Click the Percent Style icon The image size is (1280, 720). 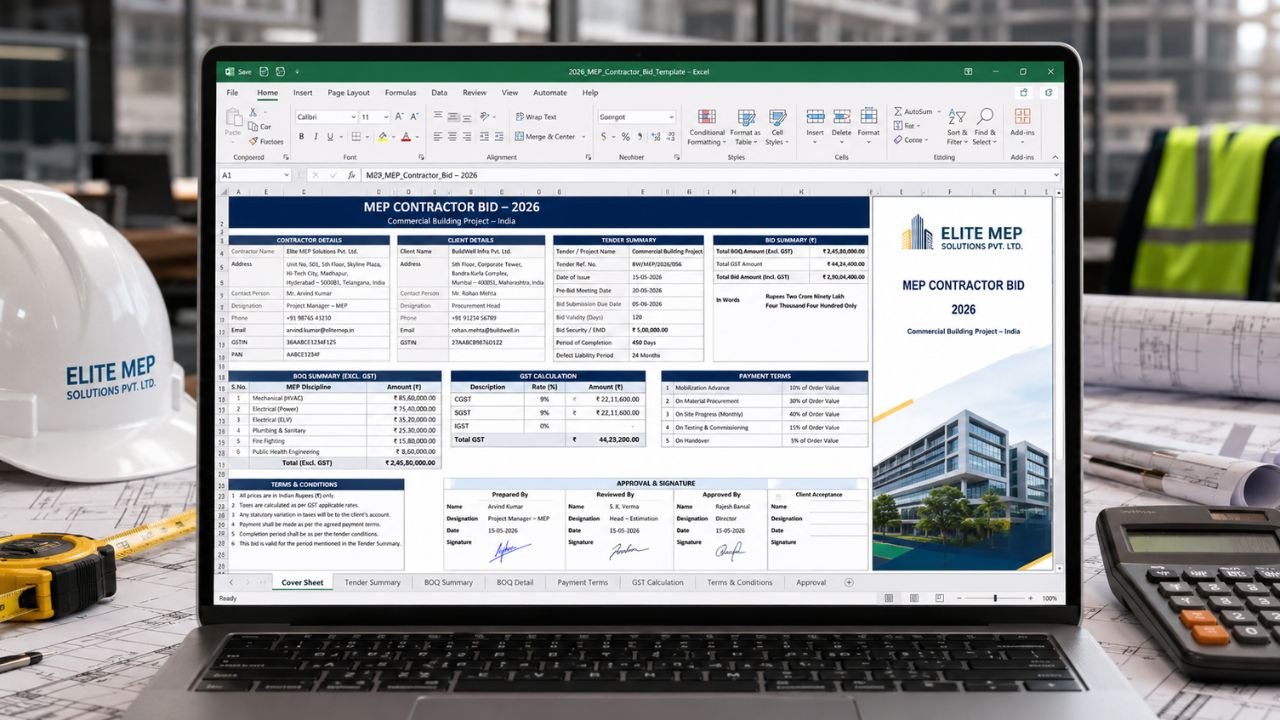(626, 137)
